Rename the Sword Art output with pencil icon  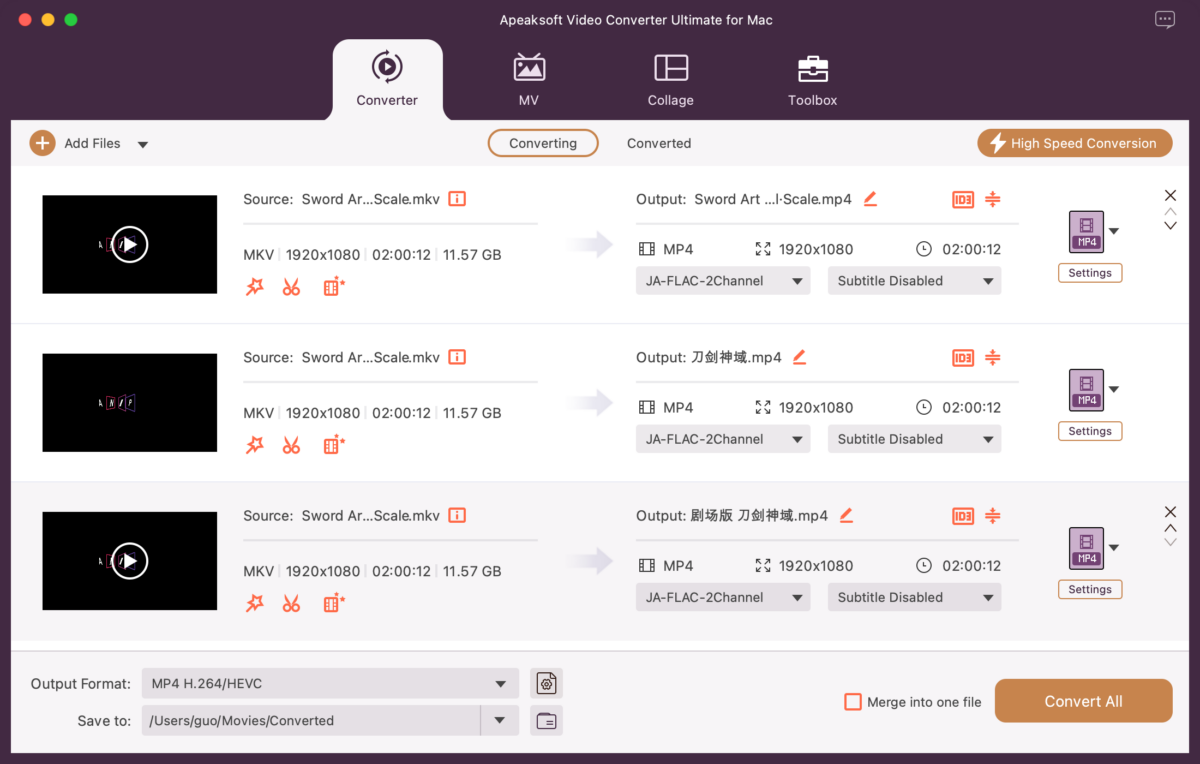pos(870,199)
